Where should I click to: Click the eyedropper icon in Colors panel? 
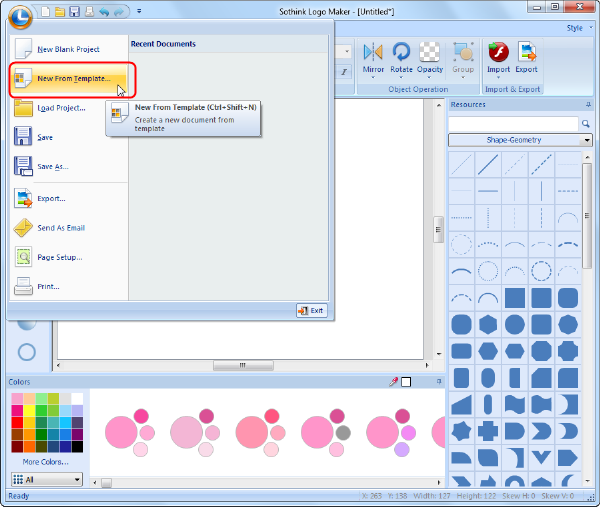(x=393, y=381)
